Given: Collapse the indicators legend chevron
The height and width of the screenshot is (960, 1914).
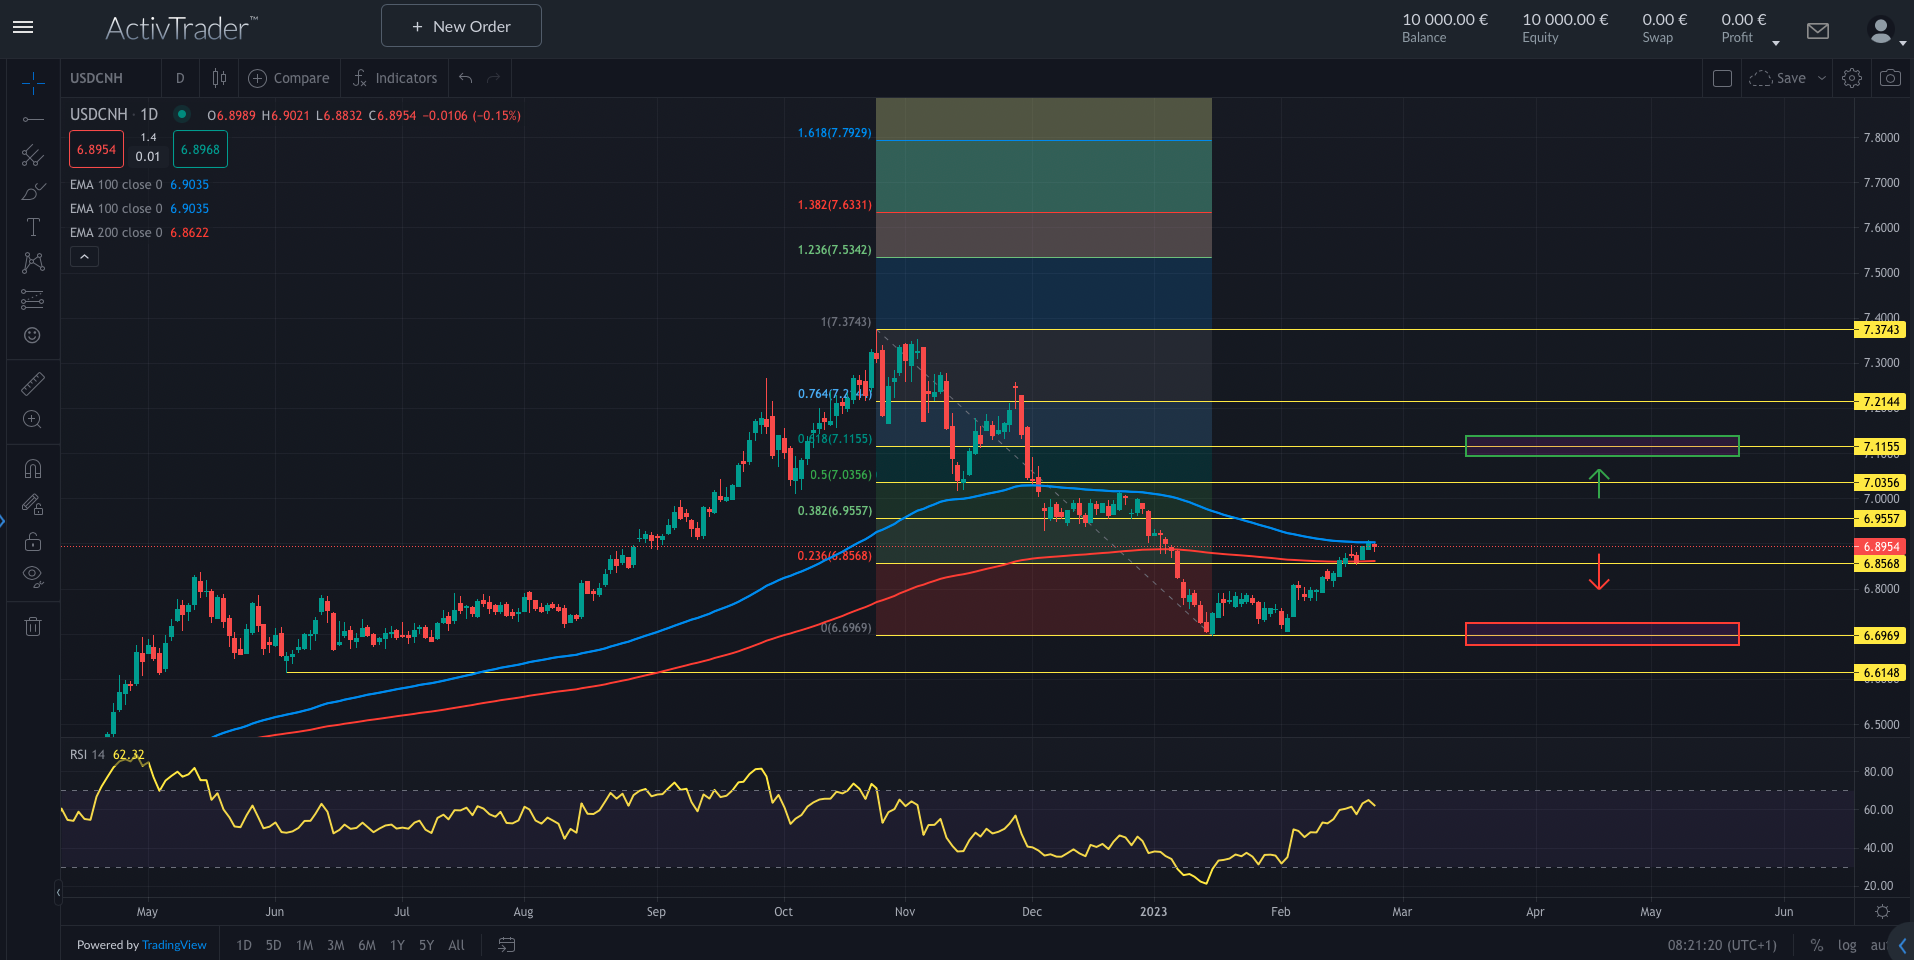Looking at the screenshot, I should point(84,256).
